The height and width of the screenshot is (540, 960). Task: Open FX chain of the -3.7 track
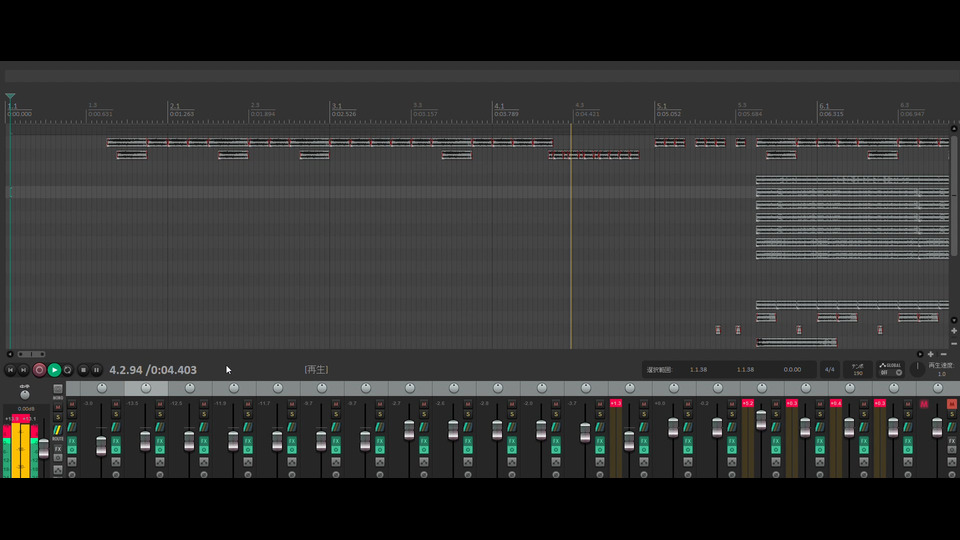coord(601,441)
